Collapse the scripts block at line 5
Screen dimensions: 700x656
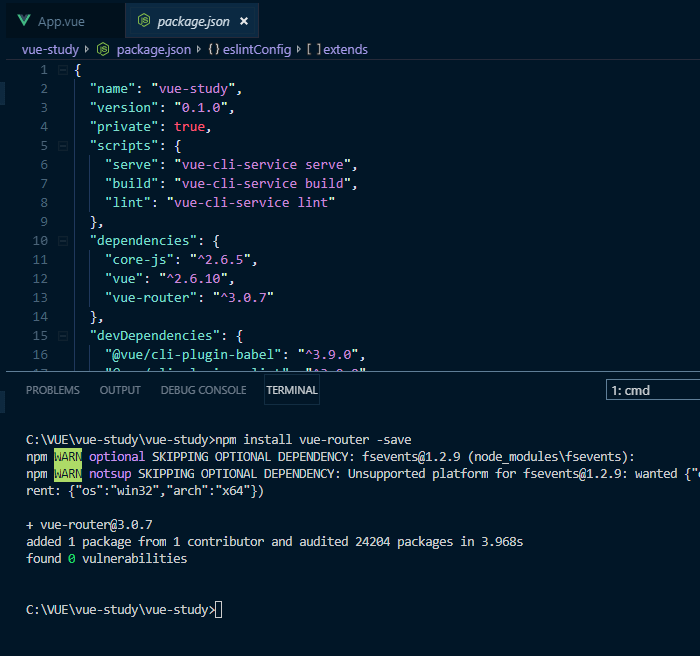[x=63, y=146]
